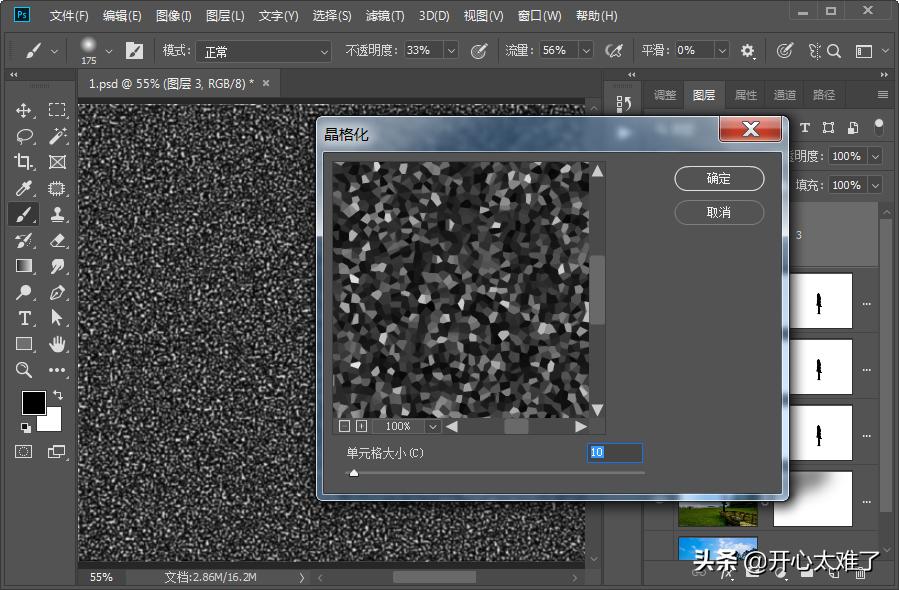Click the 确定 button in the dialog

(718, 178)
